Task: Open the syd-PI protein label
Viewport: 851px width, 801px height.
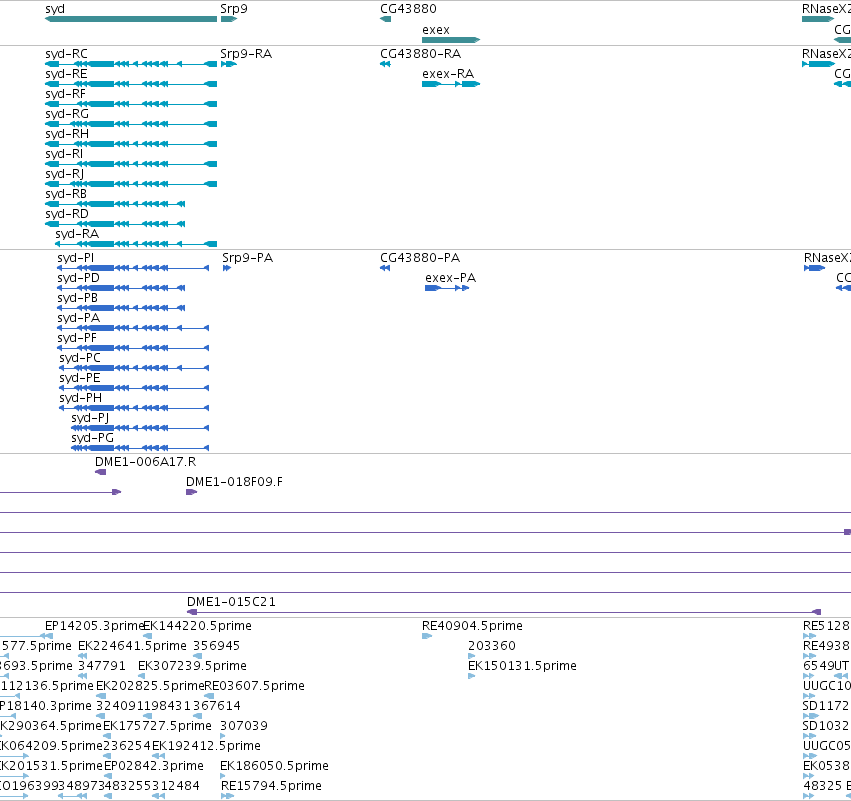Action: tap(75, 258)
